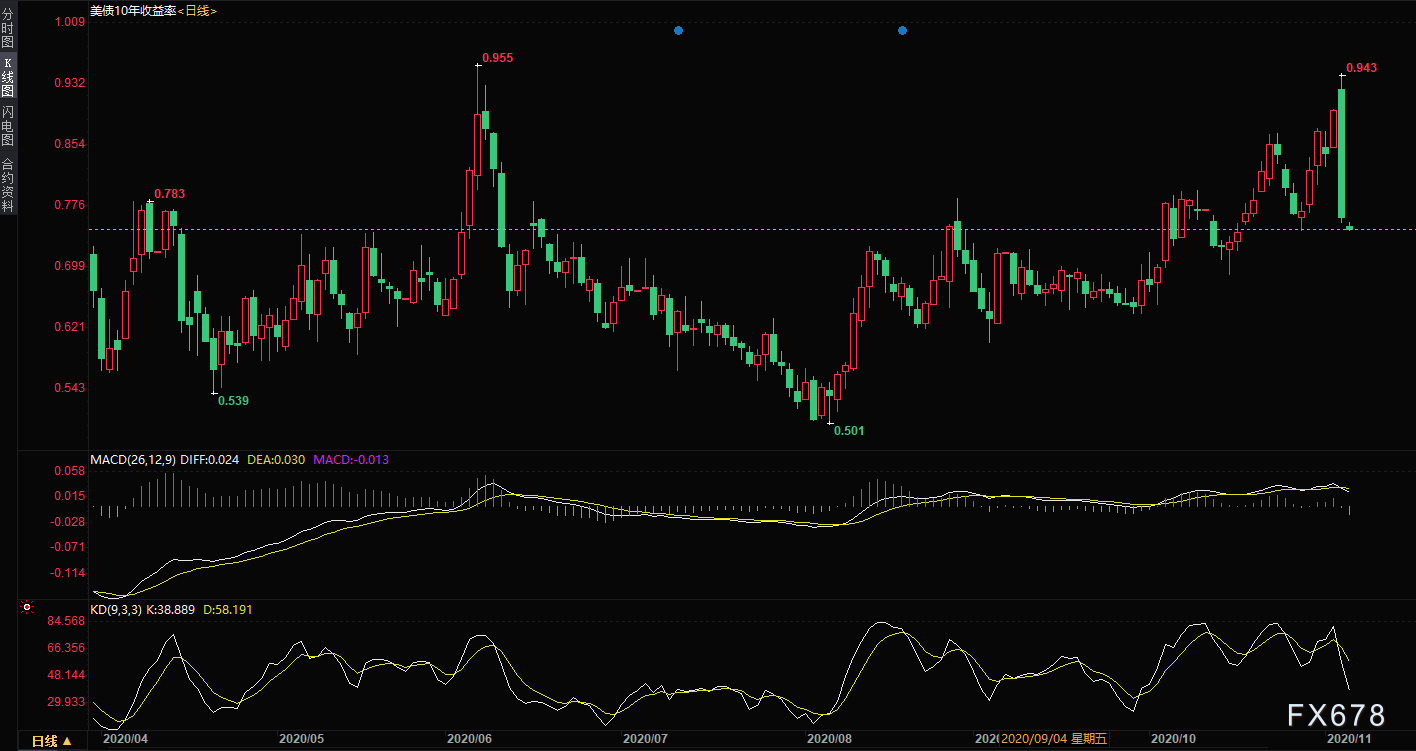Click the 2020/05 date on the time axis
This screenshot has height=751, width=1416.
[302, 739]
